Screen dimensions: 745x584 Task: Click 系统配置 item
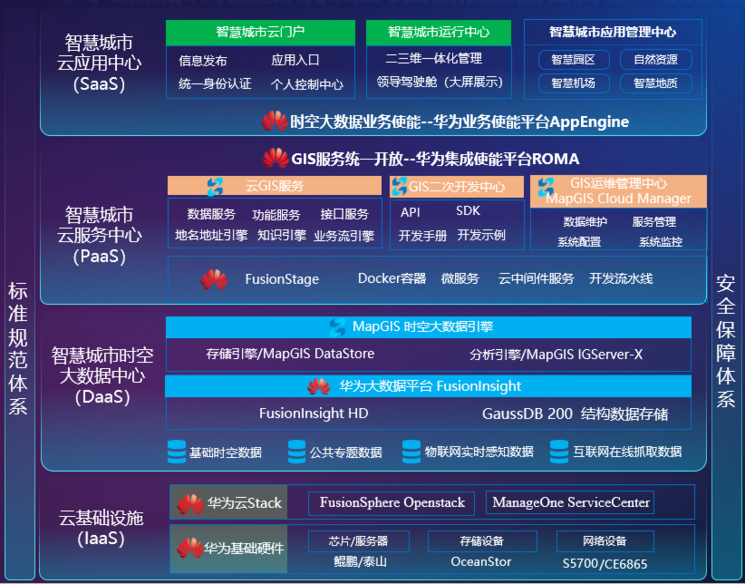tap(579, 242)
